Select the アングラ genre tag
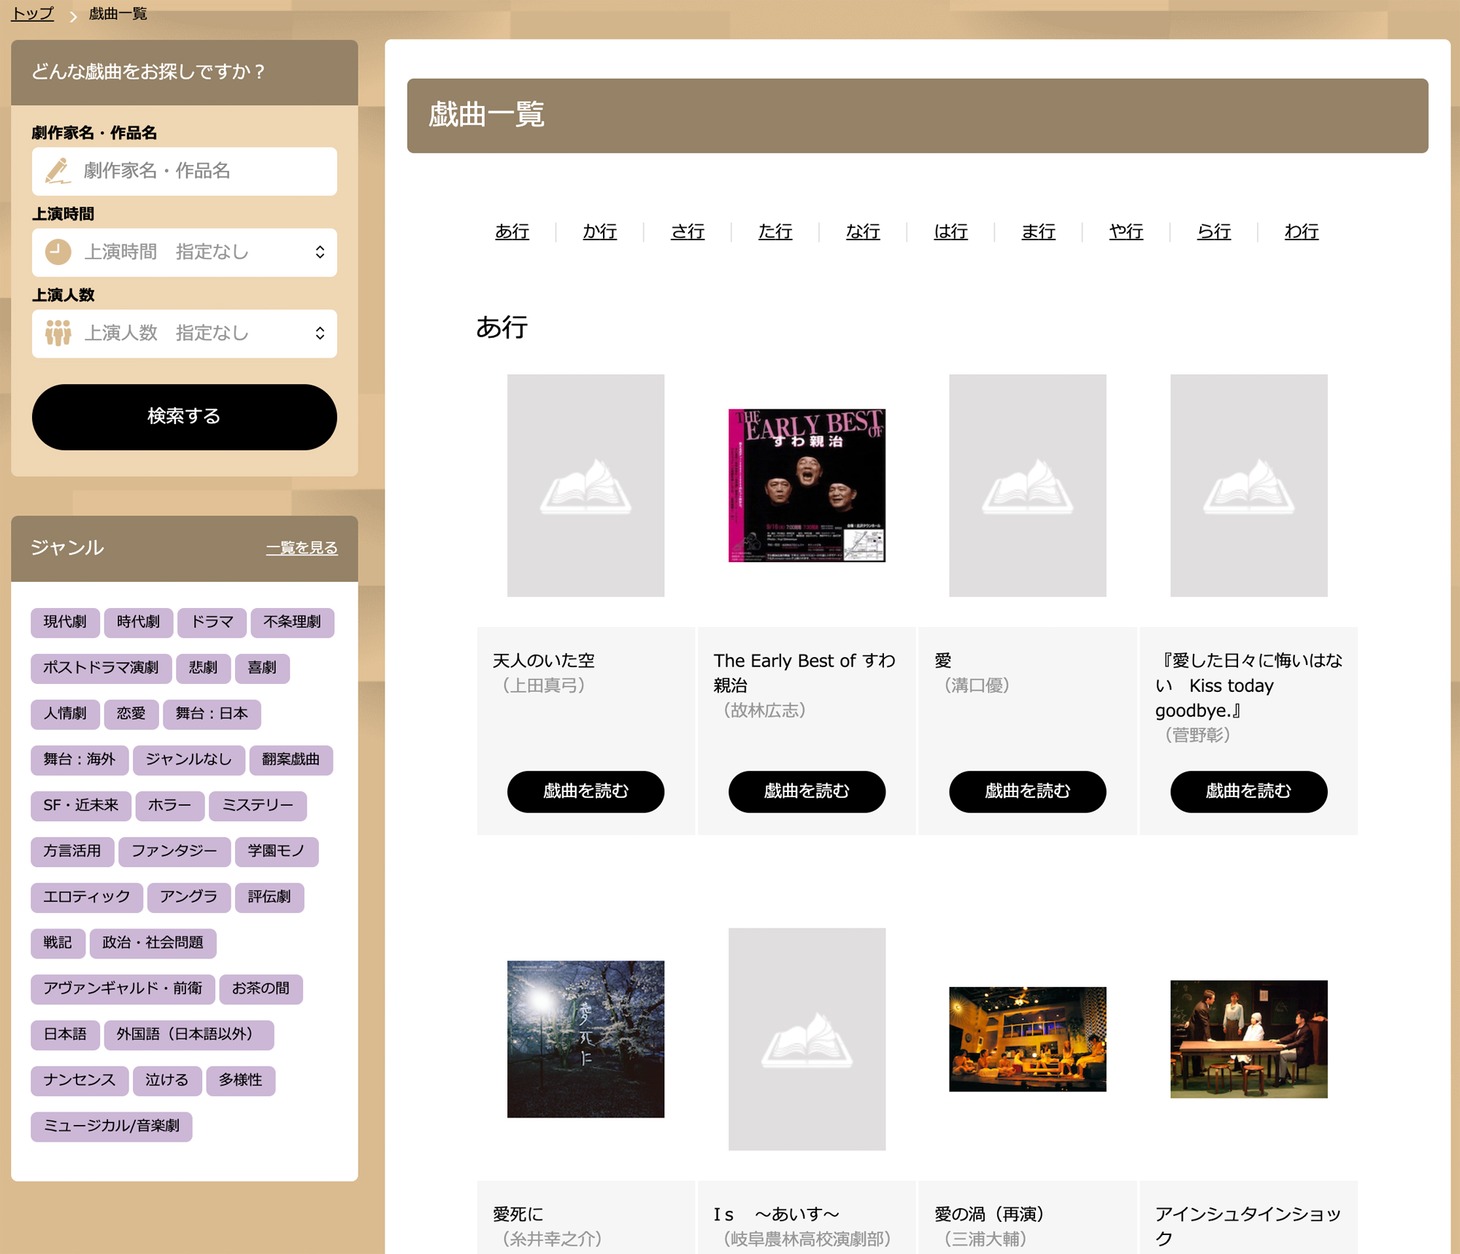 [189, 898]
